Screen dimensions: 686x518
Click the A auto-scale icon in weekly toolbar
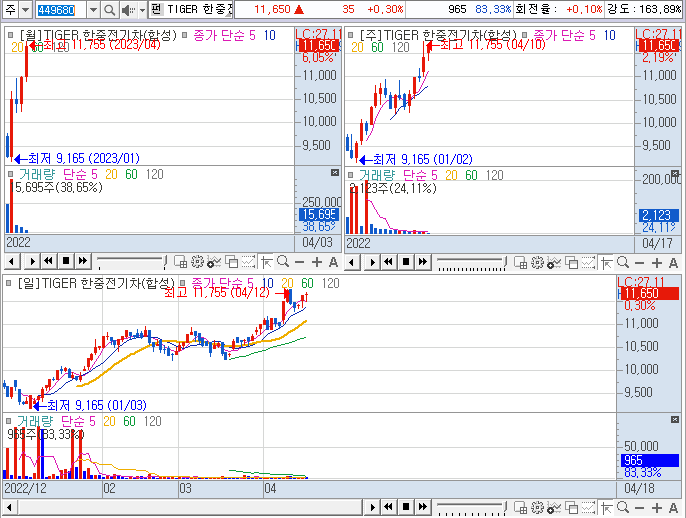click(673, 262)
